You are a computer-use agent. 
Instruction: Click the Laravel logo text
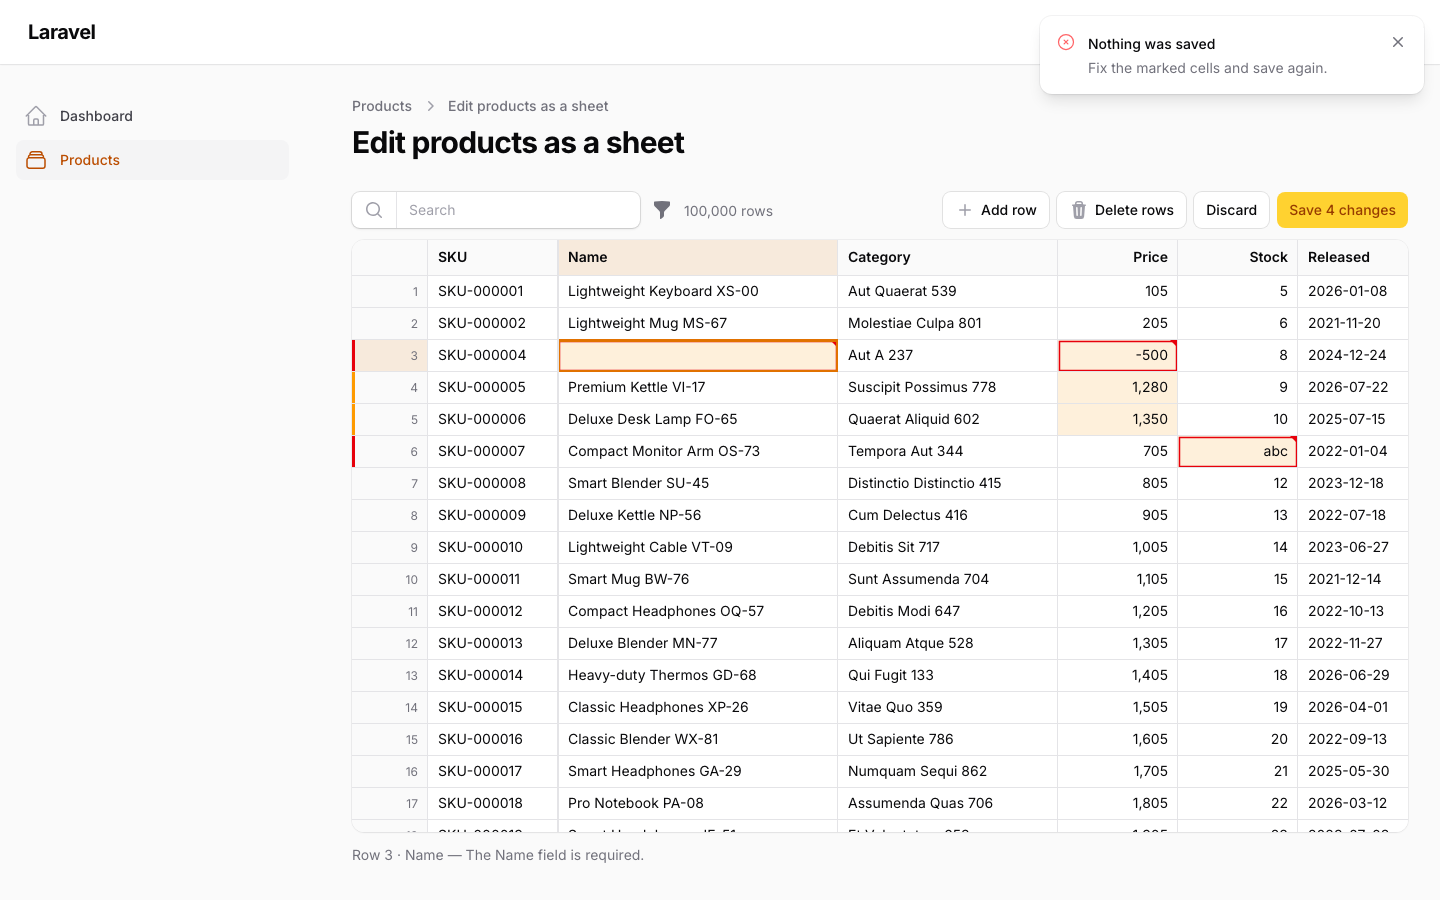point(62,32)
